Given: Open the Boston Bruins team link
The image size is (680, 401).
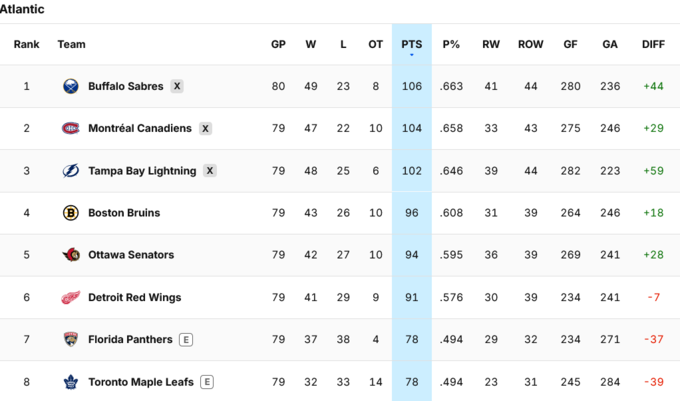Looking at the screenshot, I should click(124, 213).
